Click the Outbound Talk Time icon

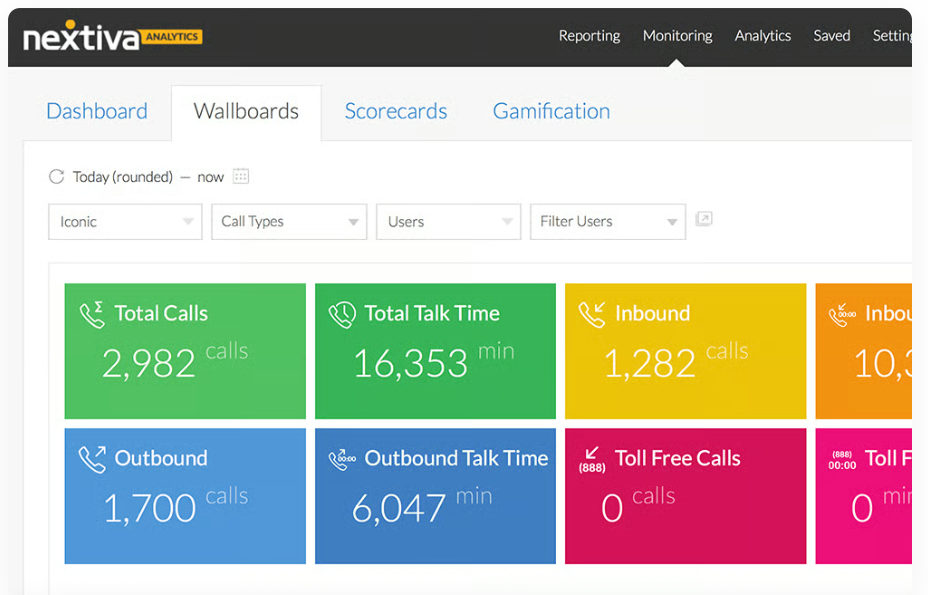pos(342,459)
